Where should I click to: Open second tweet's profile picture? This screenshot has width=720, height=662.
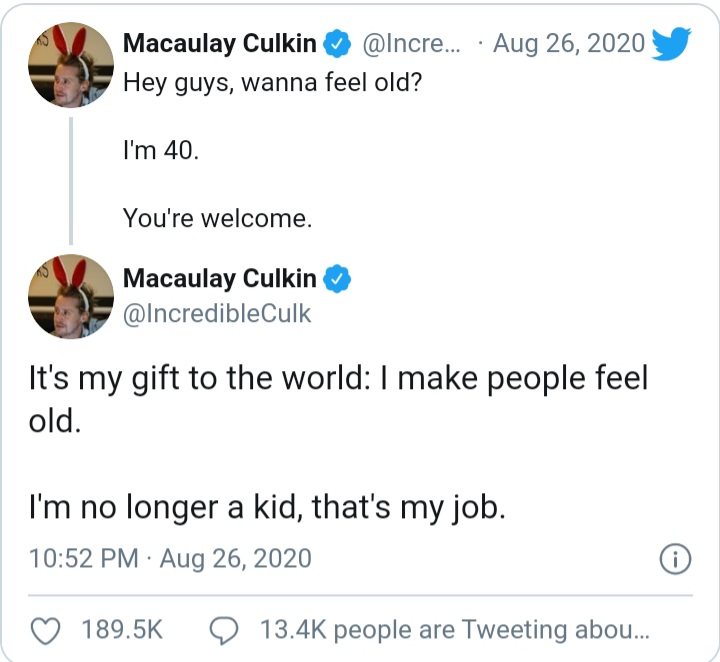point(70,297)
